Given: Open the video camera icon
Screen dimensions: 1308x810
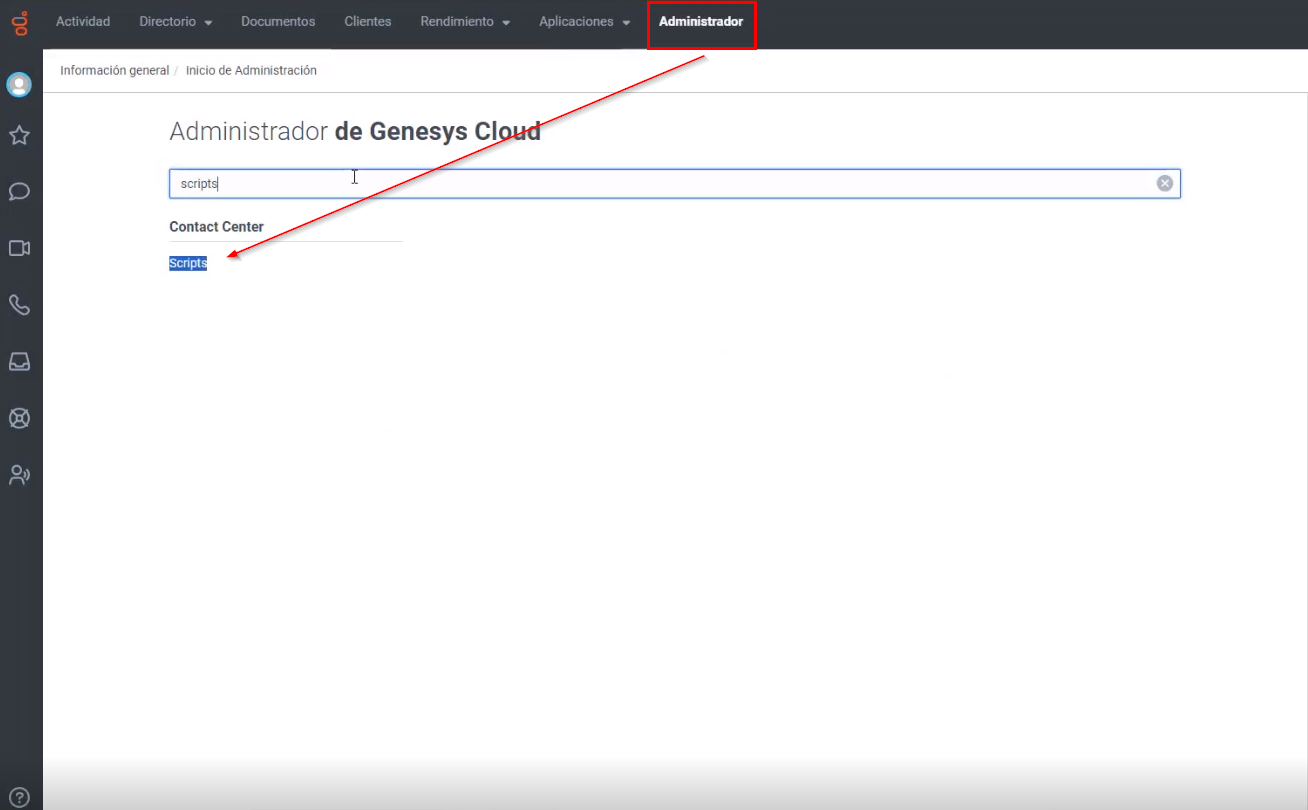Looking at the screenshot, I should 19,248.
